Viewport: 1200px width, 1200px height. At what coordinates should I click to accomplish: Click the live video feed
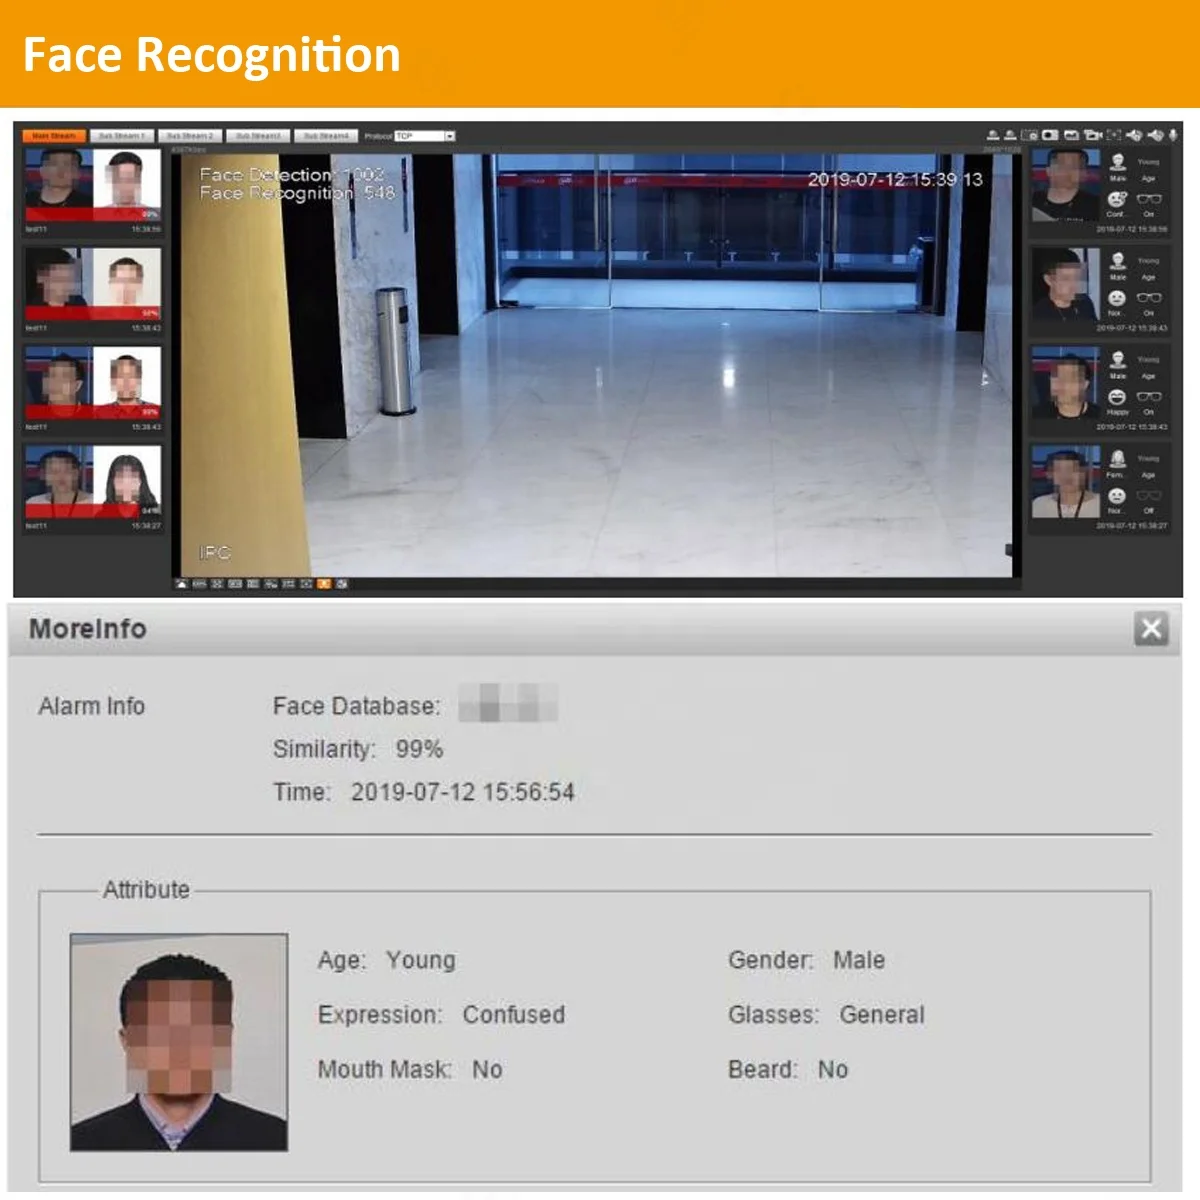click(597, 365)
